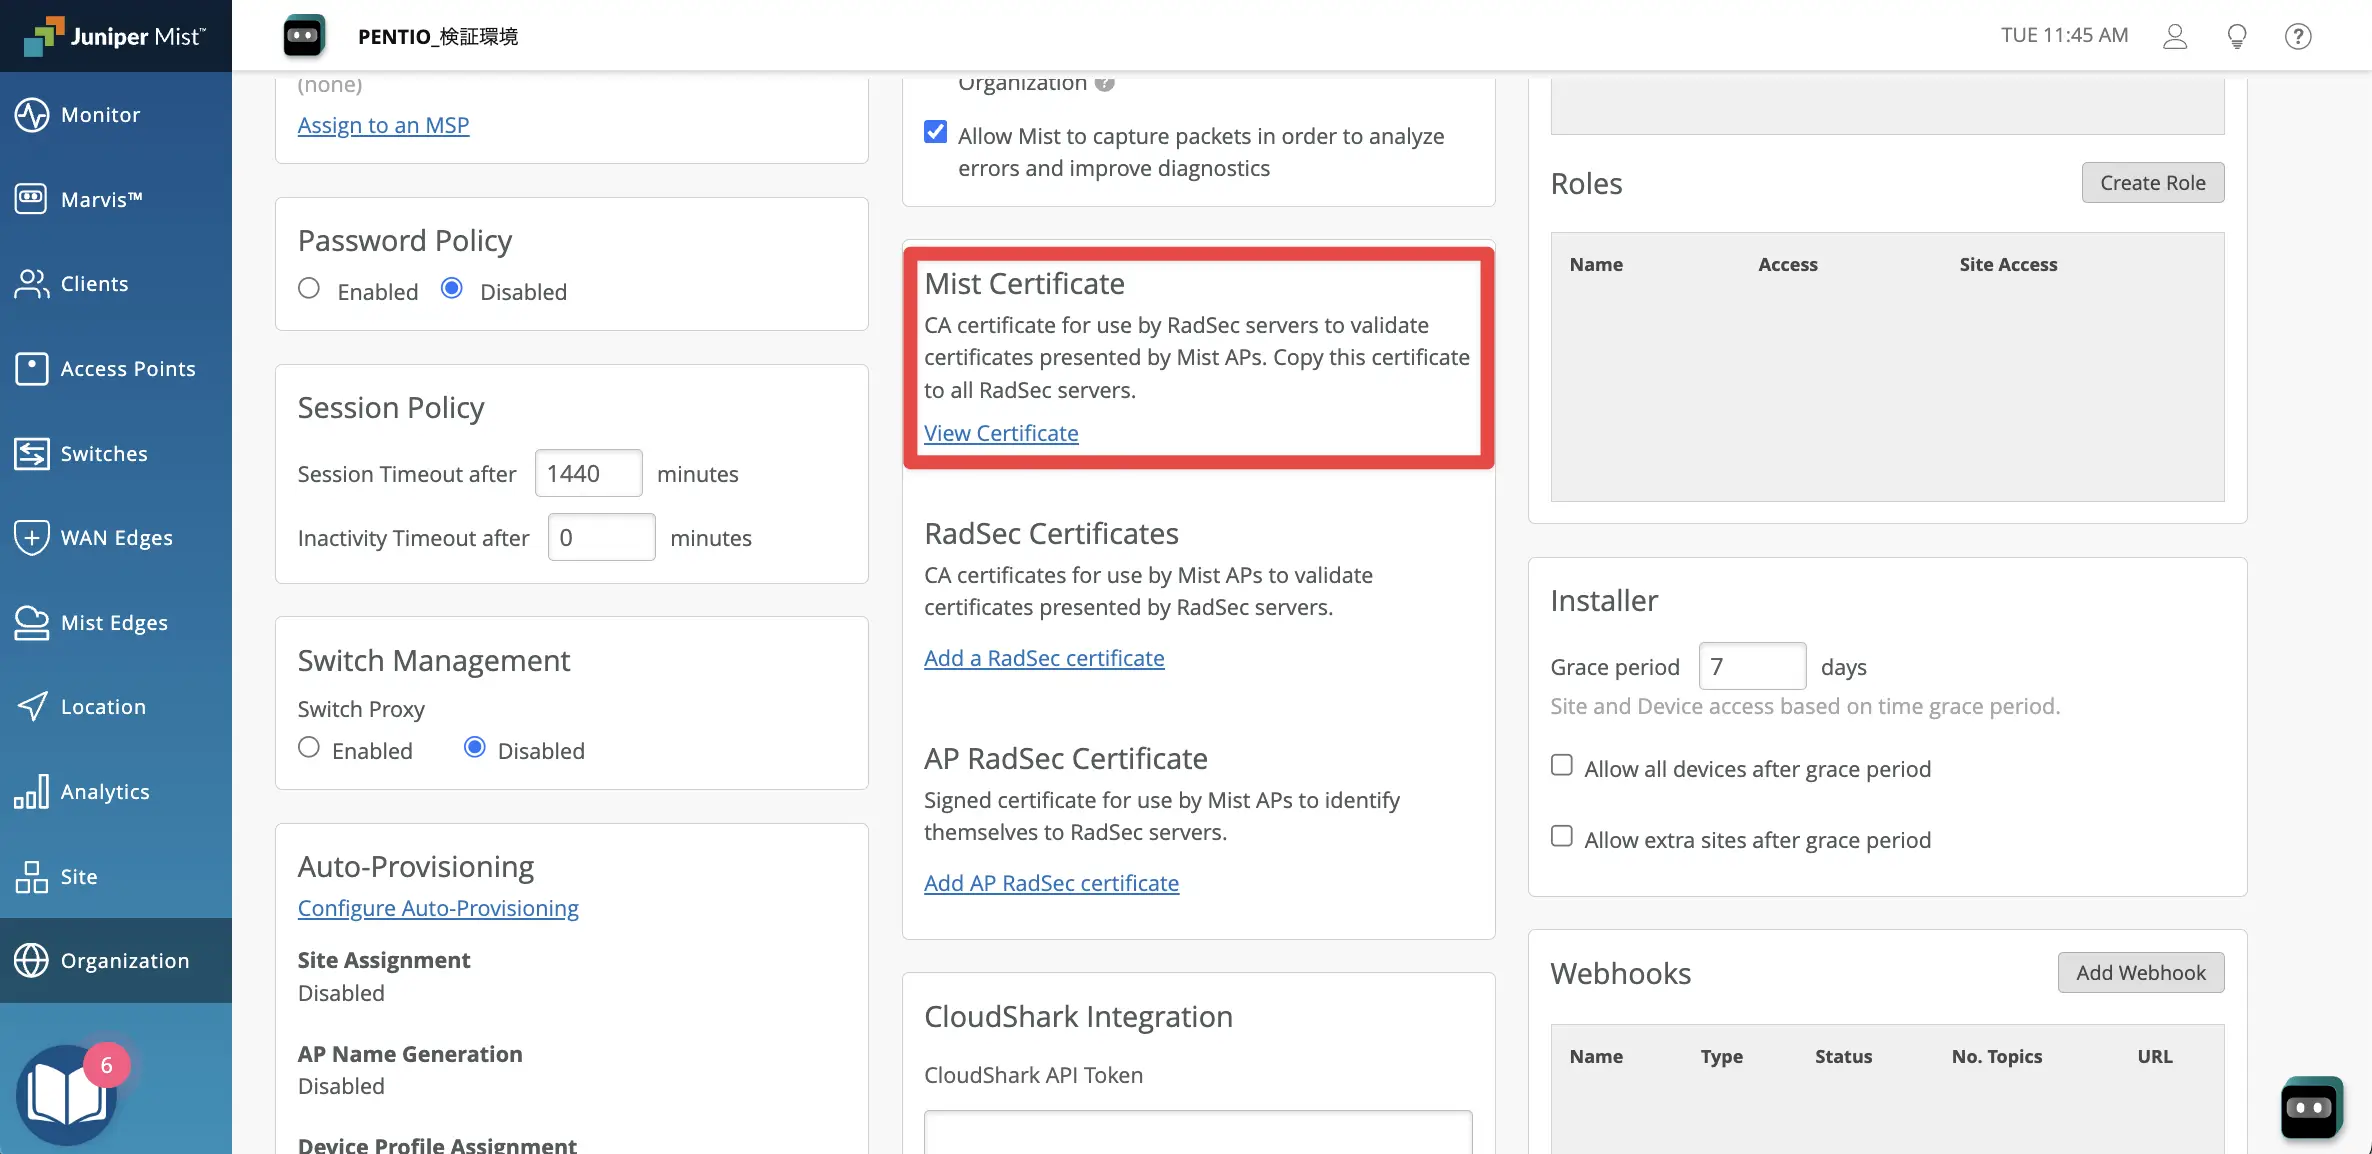The width and height of the screenshot is (2372, 1154).
Task: Select Disabled for Switch Proxy
Action: [475, 748]
